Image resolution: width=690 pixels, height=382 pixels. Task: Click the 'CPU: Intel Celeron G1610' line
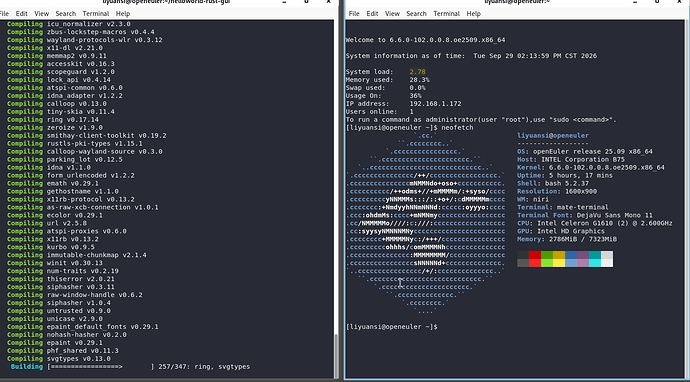[x=595, y=223]
